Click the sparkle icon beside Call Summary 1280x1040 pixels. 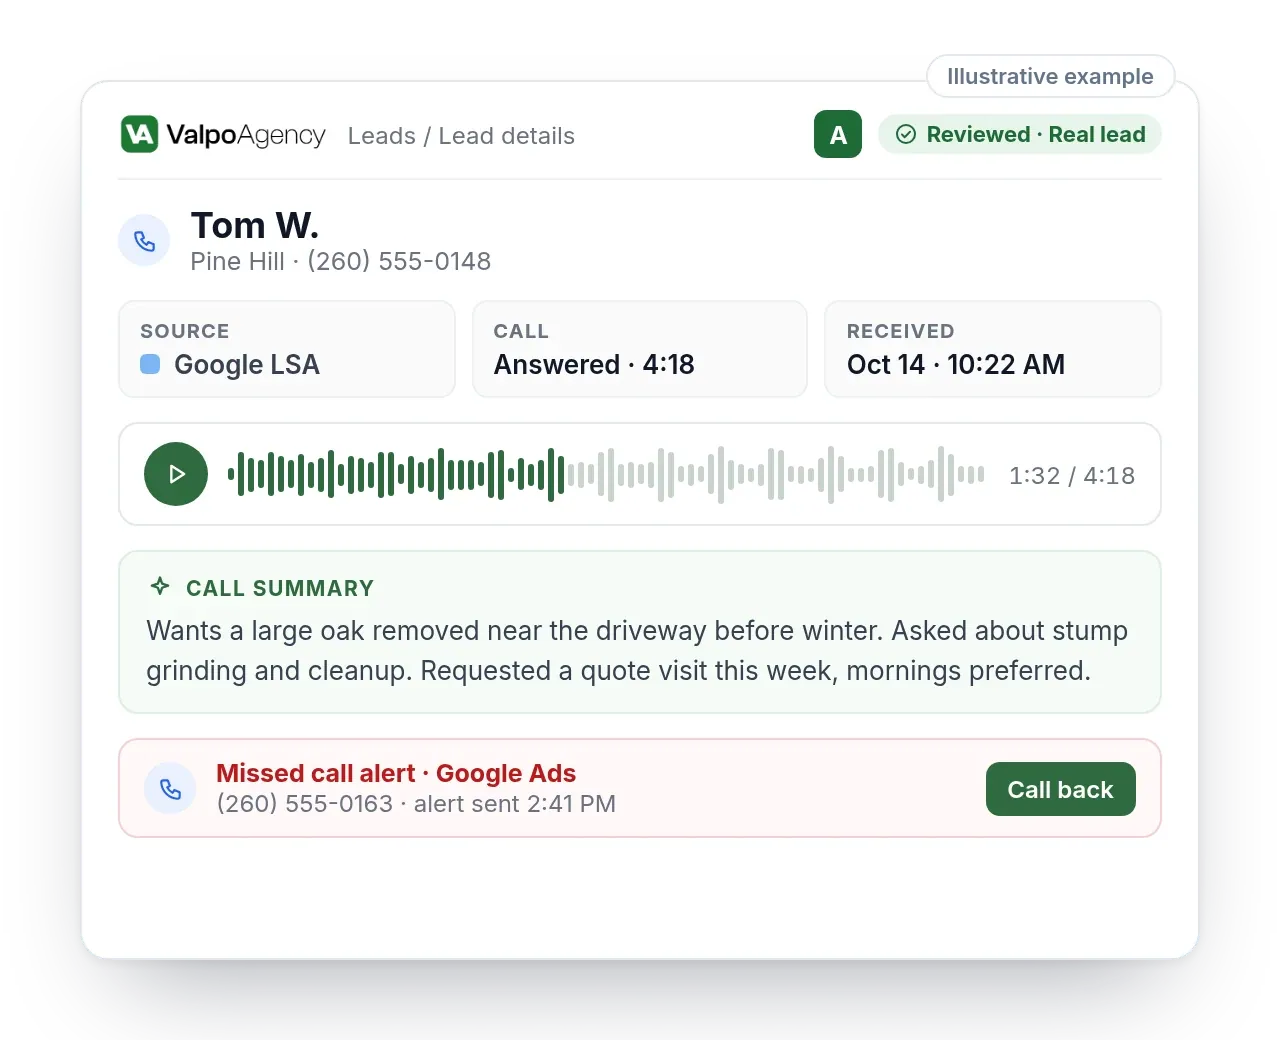coord(160,587)
